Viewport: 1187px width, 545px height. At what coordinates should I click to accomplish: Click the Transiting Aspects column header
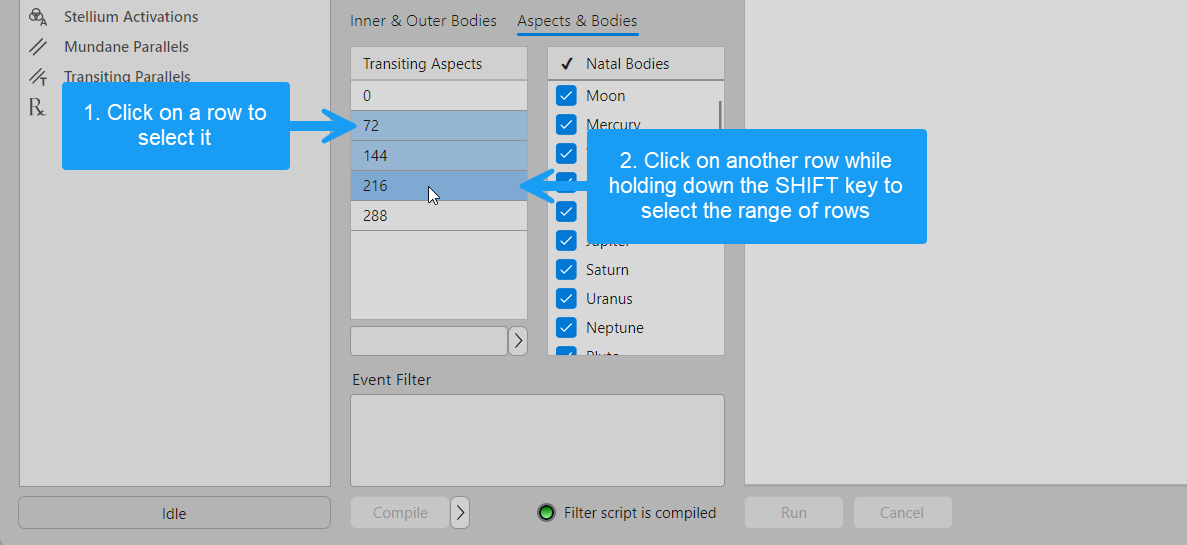coord(439,64)
